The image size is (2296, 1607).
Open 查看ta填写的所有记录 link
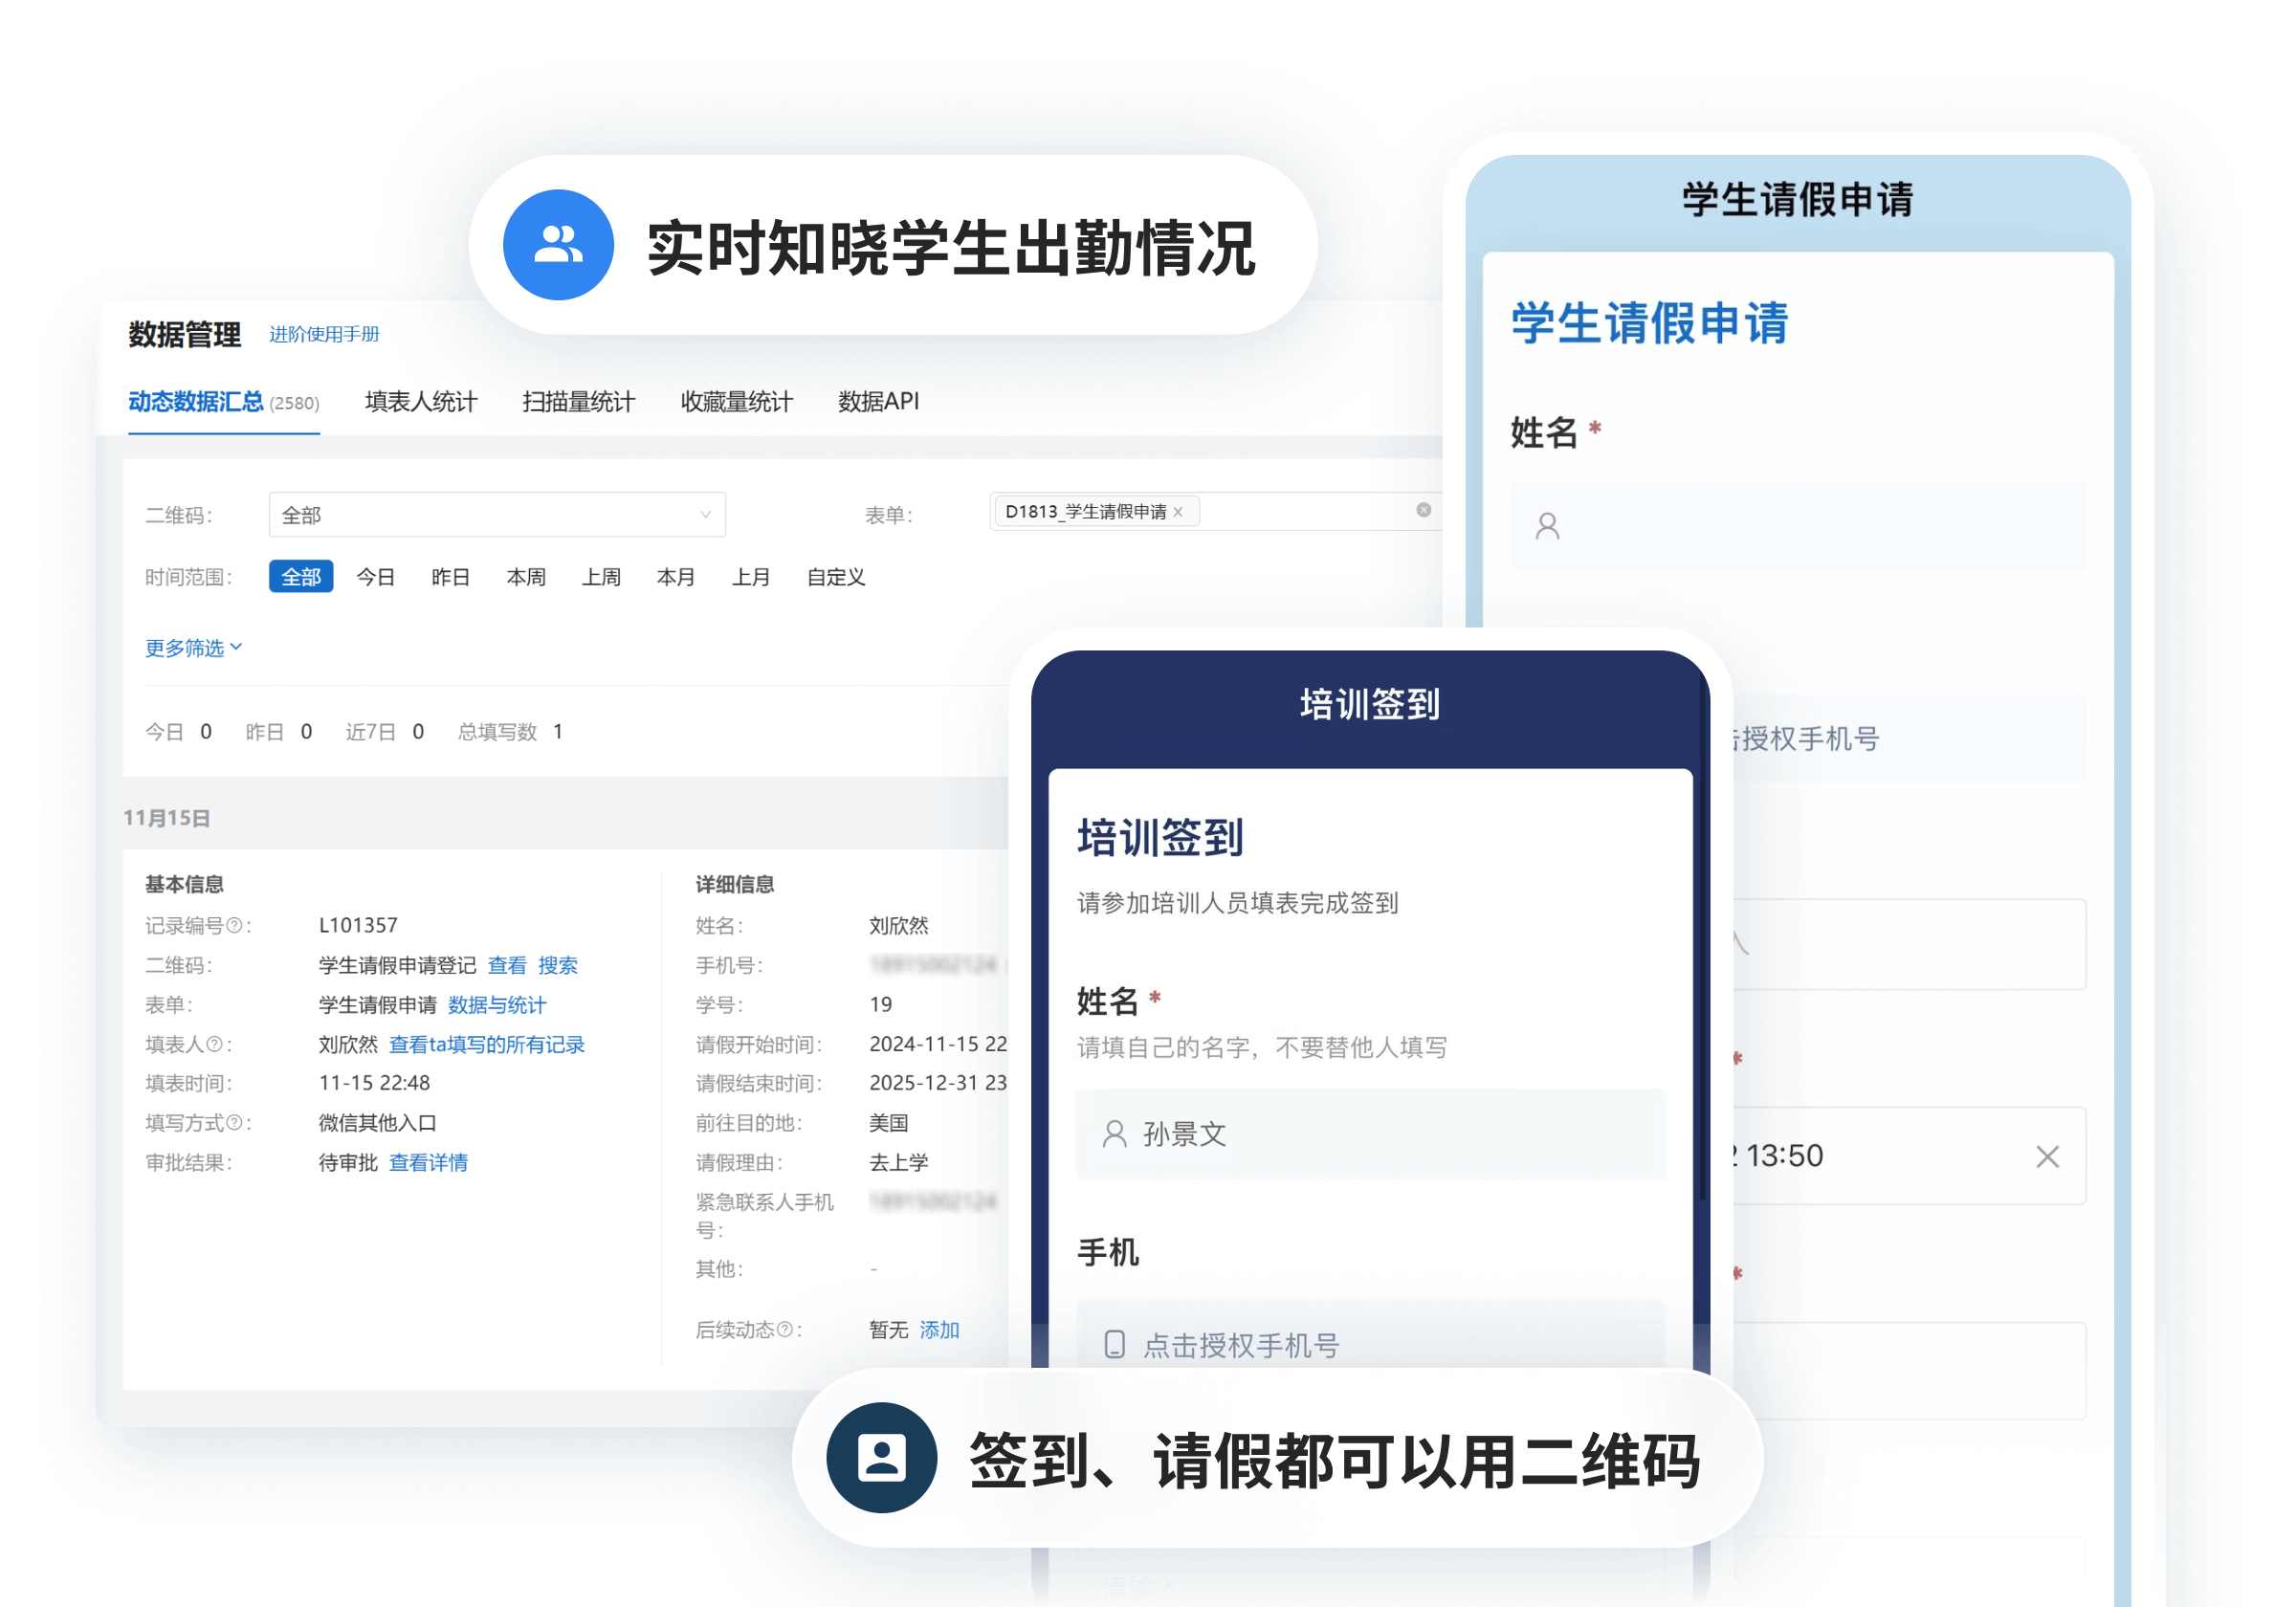click(487, 1044)
